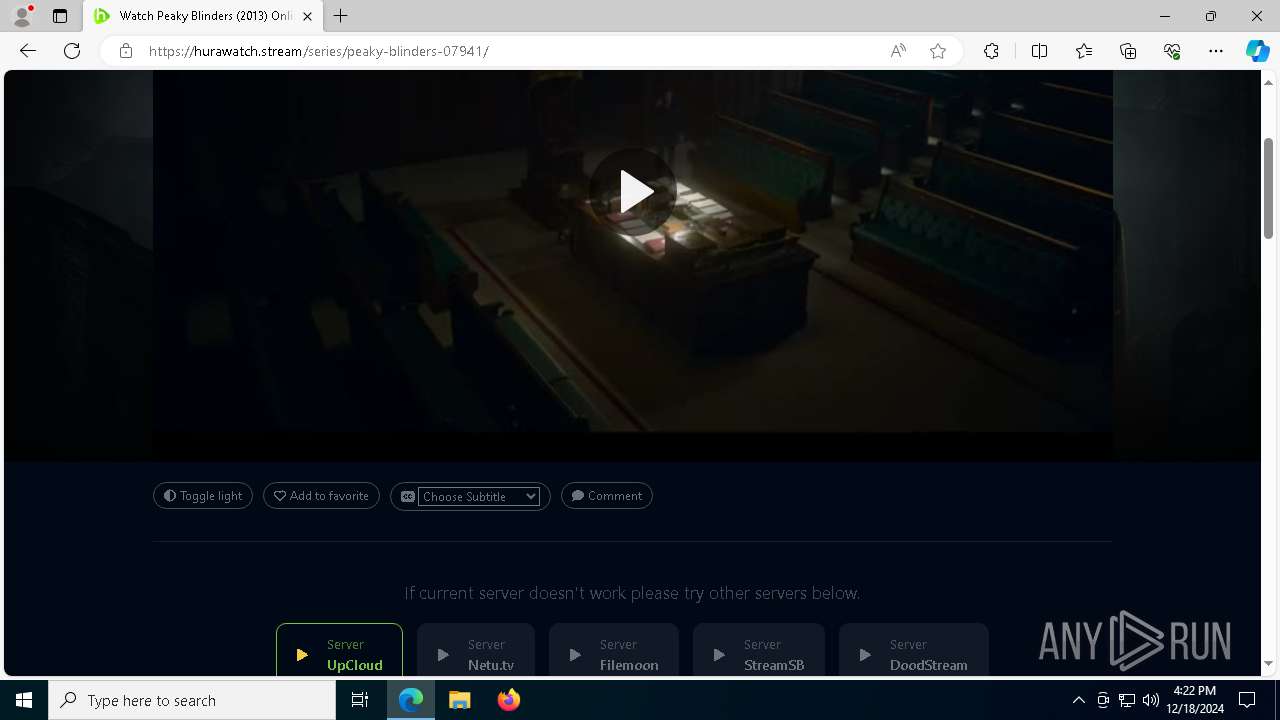The image size is (1280, 720).
Task: Open the Comment section
Action: (x=607, y=496)
